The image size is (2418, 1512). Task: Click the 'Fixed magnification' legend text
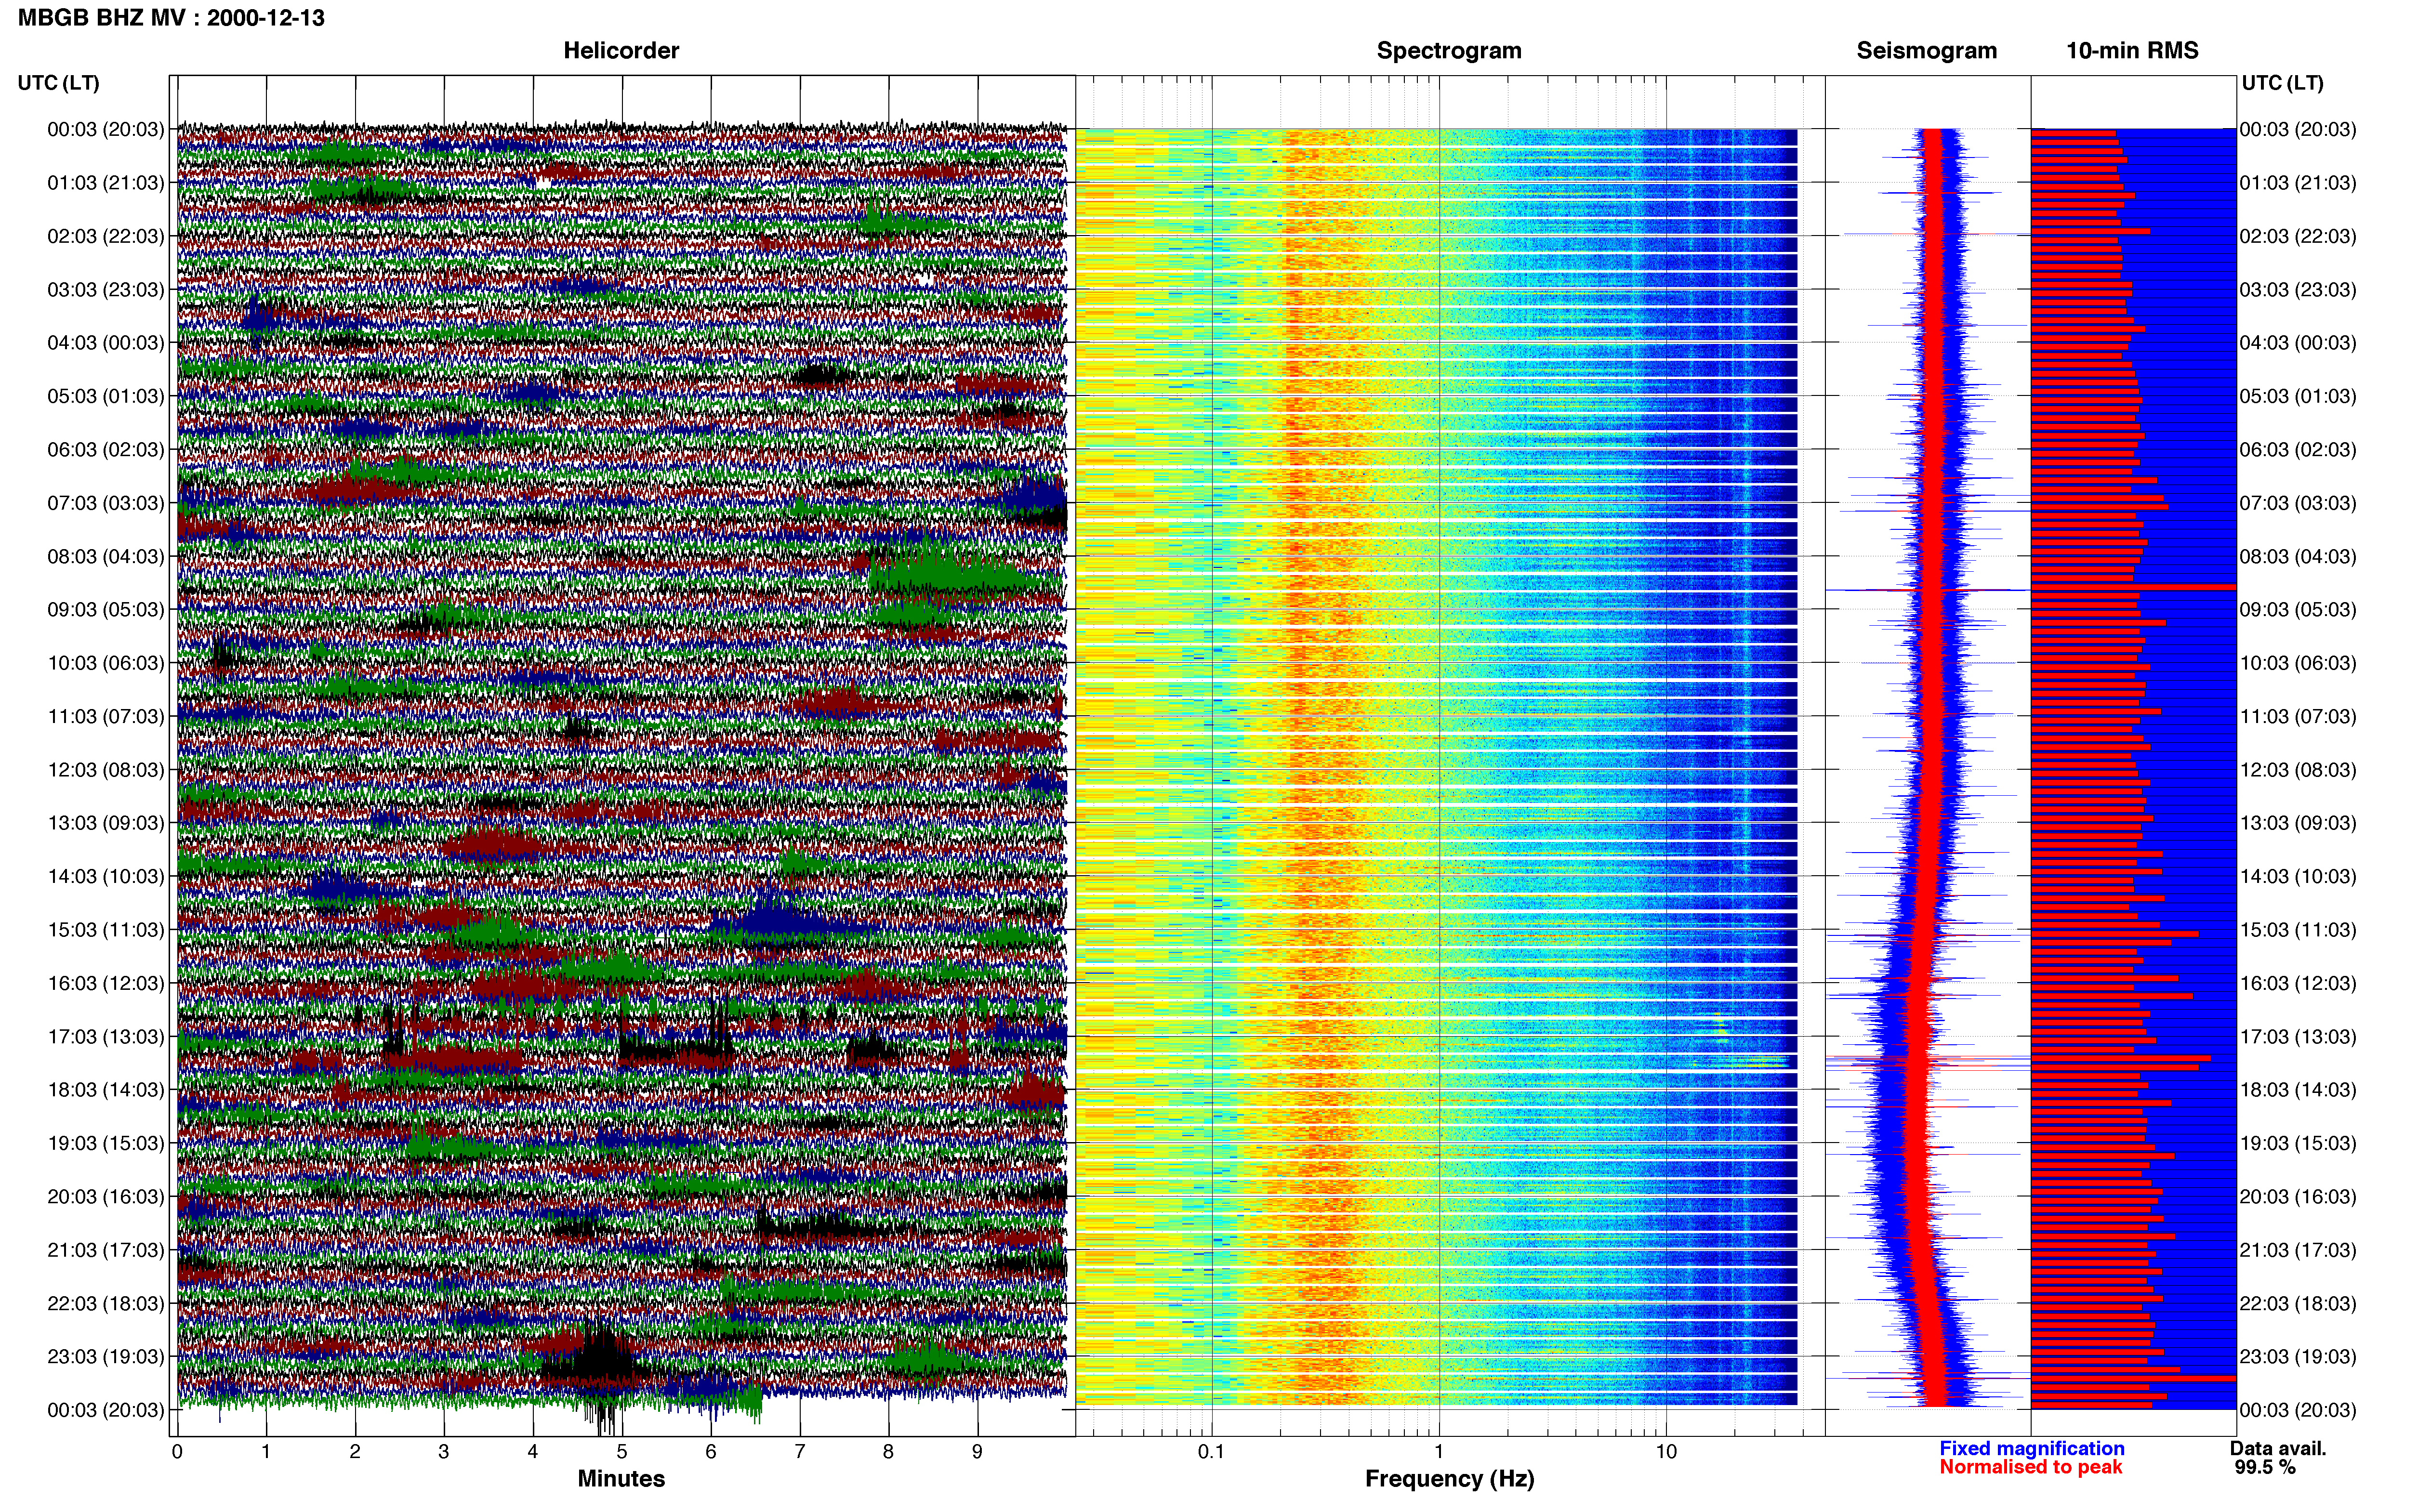click(2031, 1449)
